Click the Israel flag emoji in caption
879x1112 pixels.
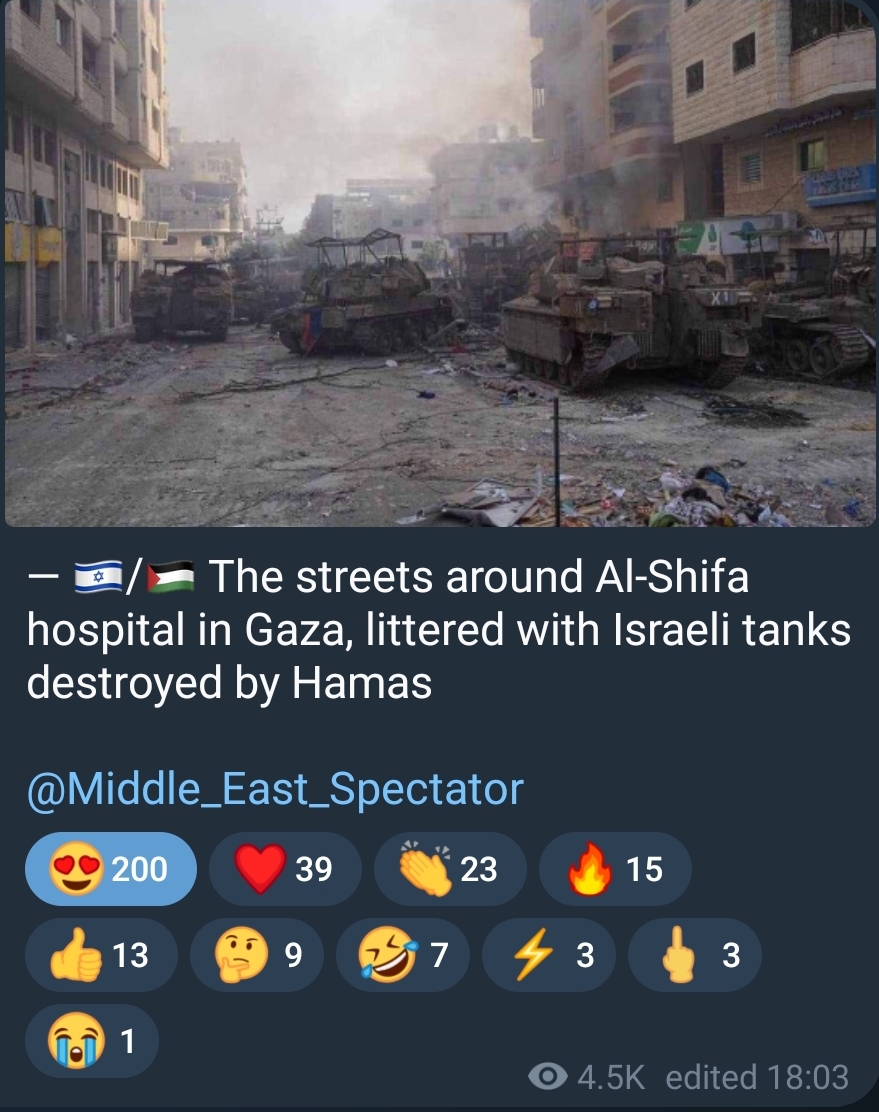99,576
